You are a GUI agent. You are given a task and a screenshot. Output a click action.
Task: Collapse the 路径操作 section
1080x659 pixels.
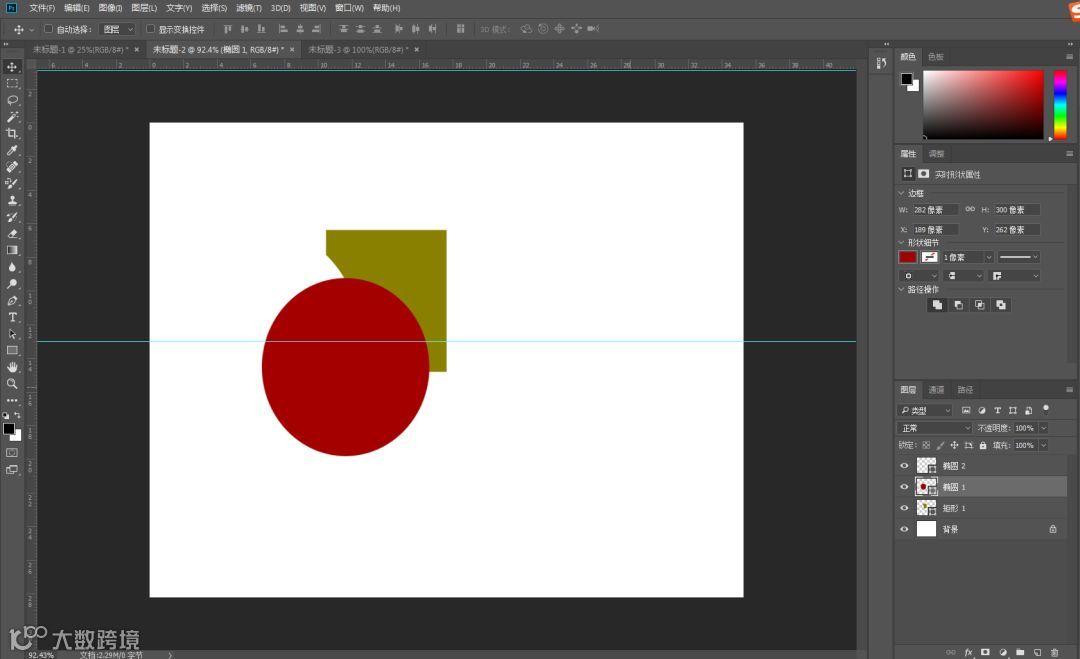click(x=901, y=290)
